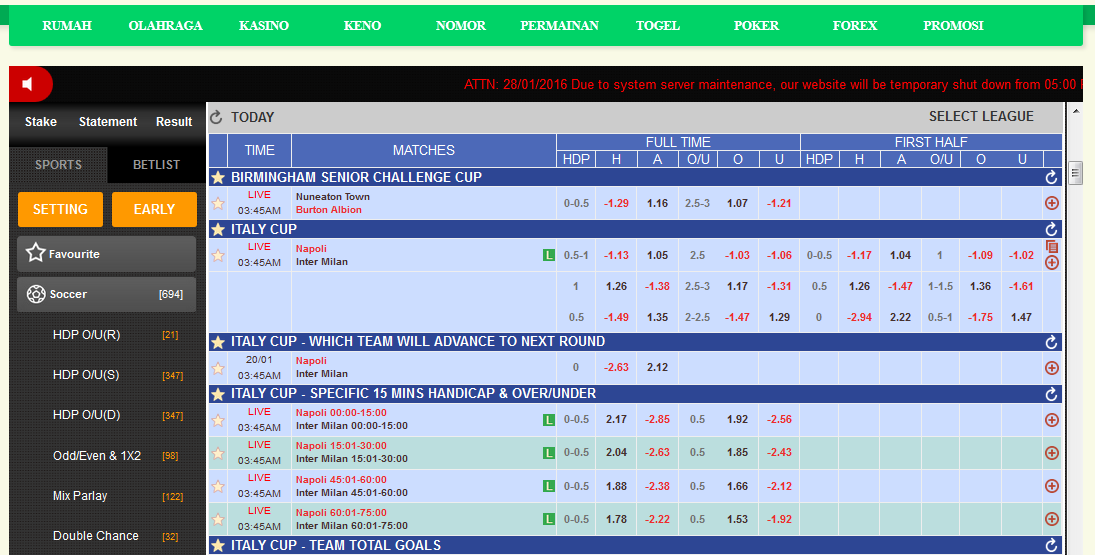Open the Mix Parlay market
This screenshot has height=555, width=1095.
click(80, 496)
